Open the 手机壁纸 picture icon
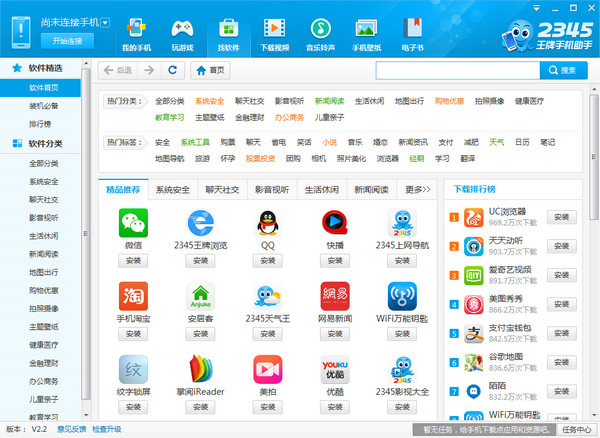The height and width of the screenshot is (438, 600). (x=366, y=28)
